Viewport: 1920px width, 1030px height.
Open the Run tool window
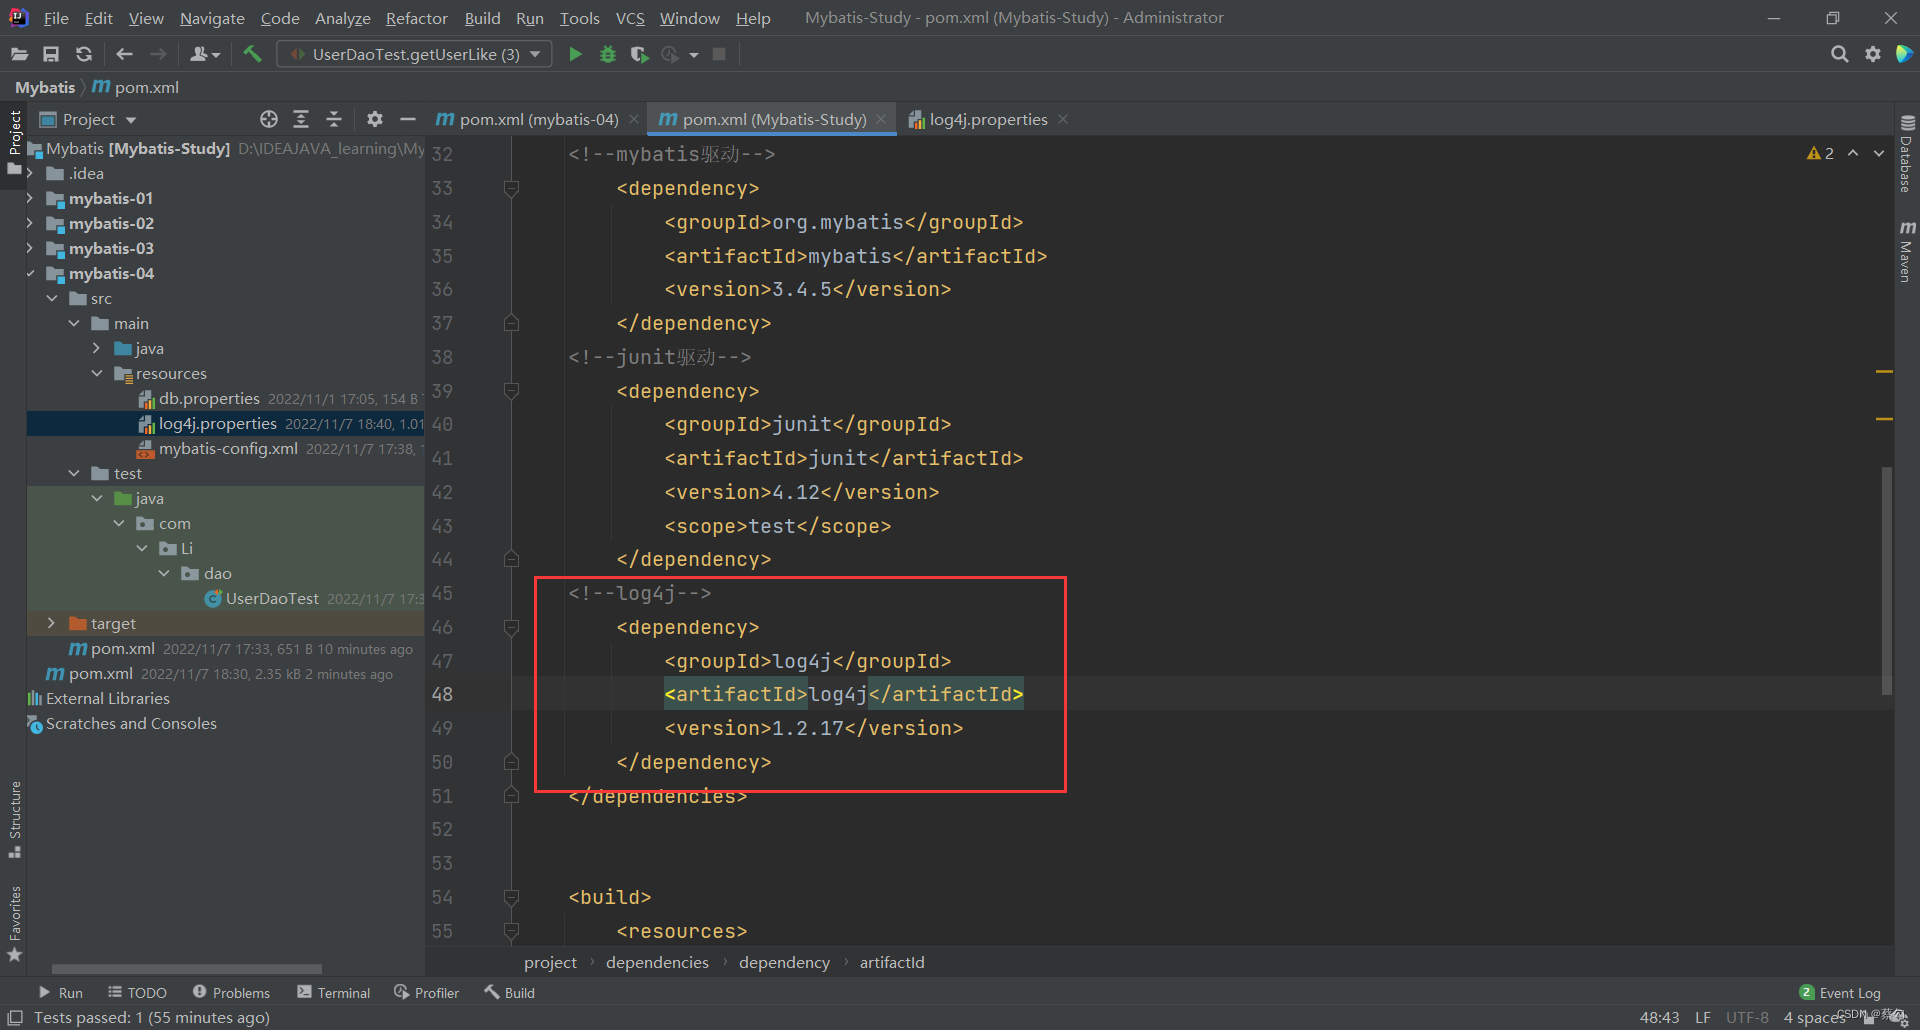60,993
